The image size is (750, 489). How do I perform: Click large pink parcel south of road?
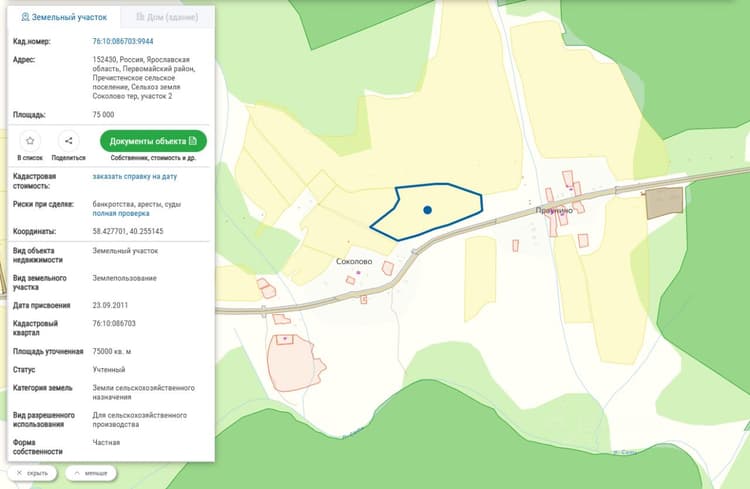point(294,365)
